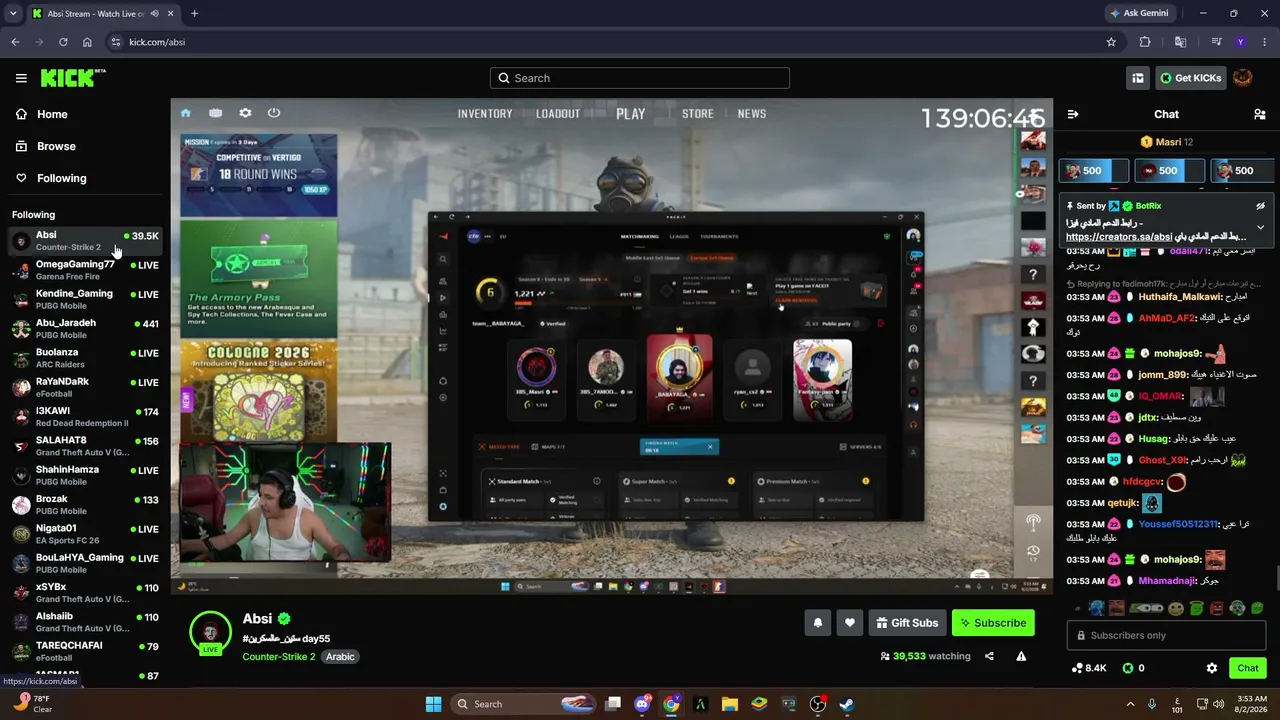Open Kendine_Gaming channel in the sidebar

point(85,299)
